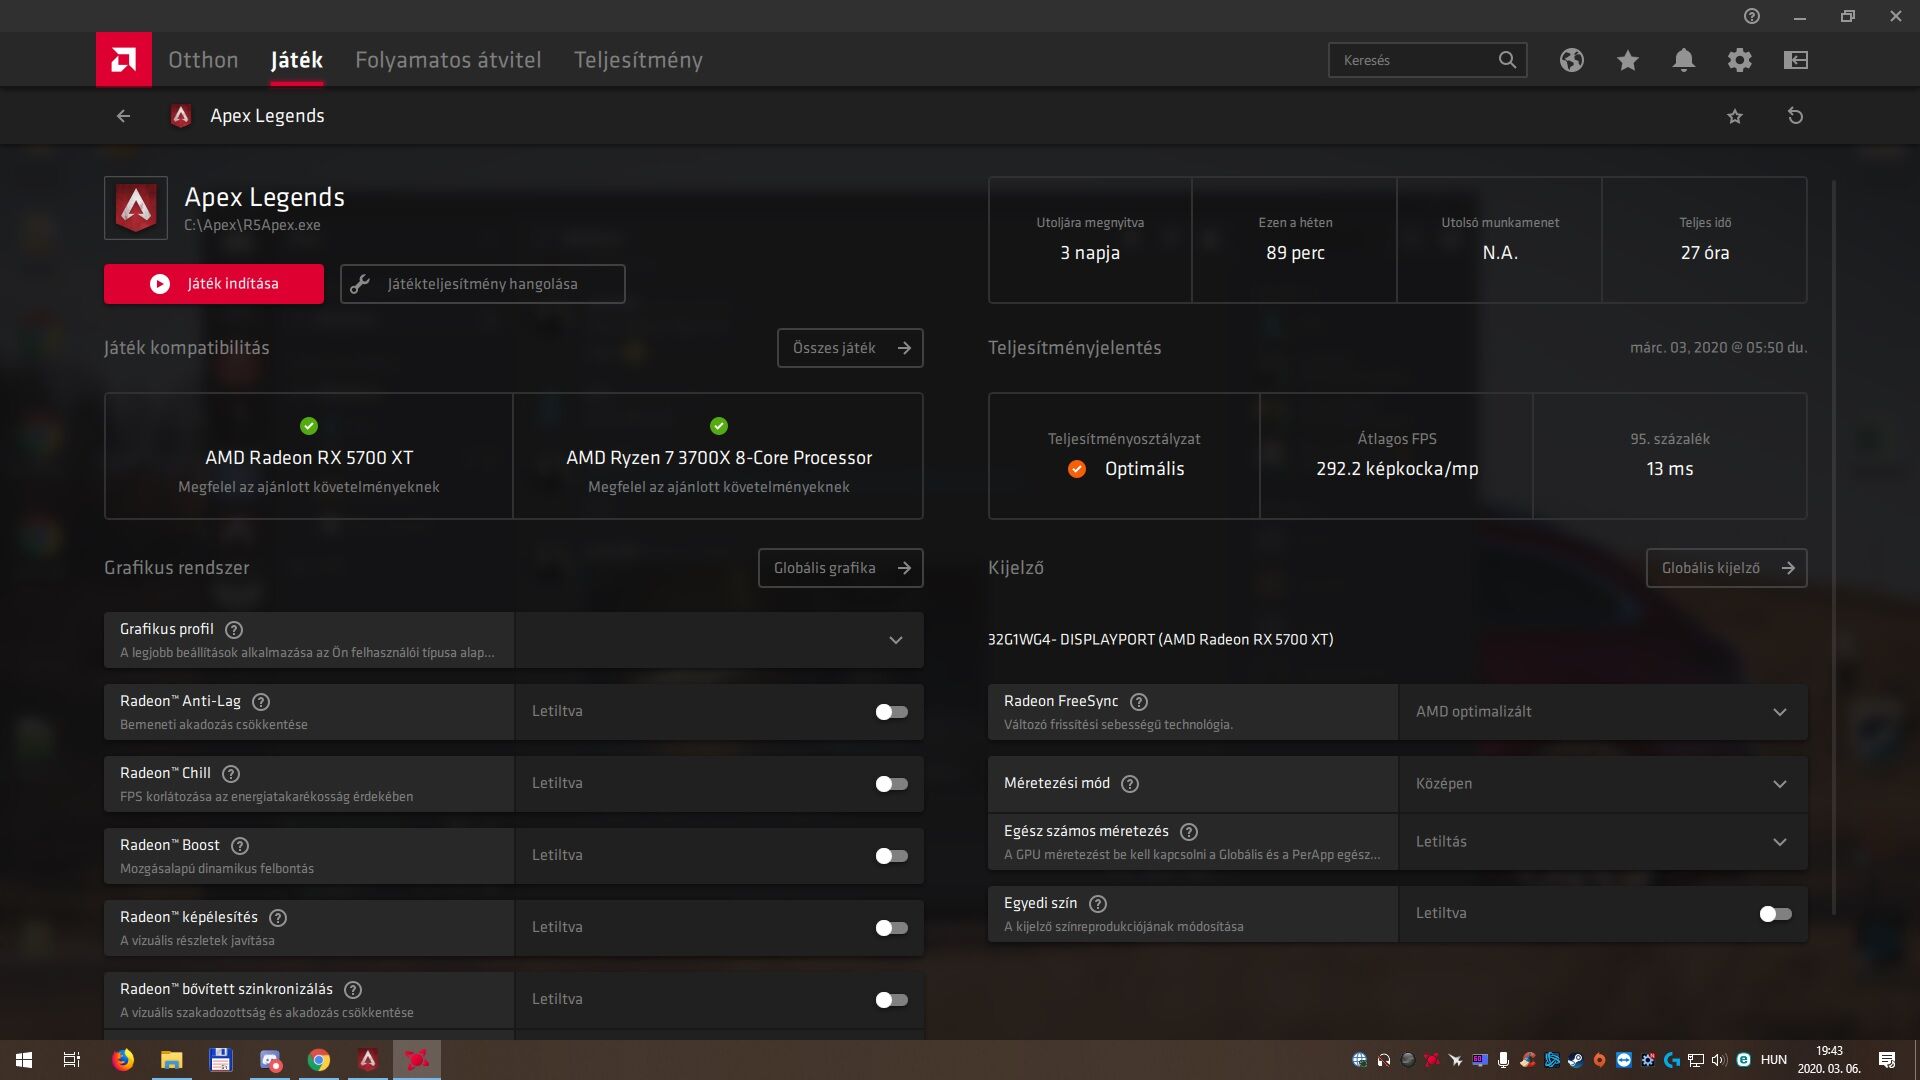
Task: Show help for Radeon bővített szinkronizálás
Action: 353,990
